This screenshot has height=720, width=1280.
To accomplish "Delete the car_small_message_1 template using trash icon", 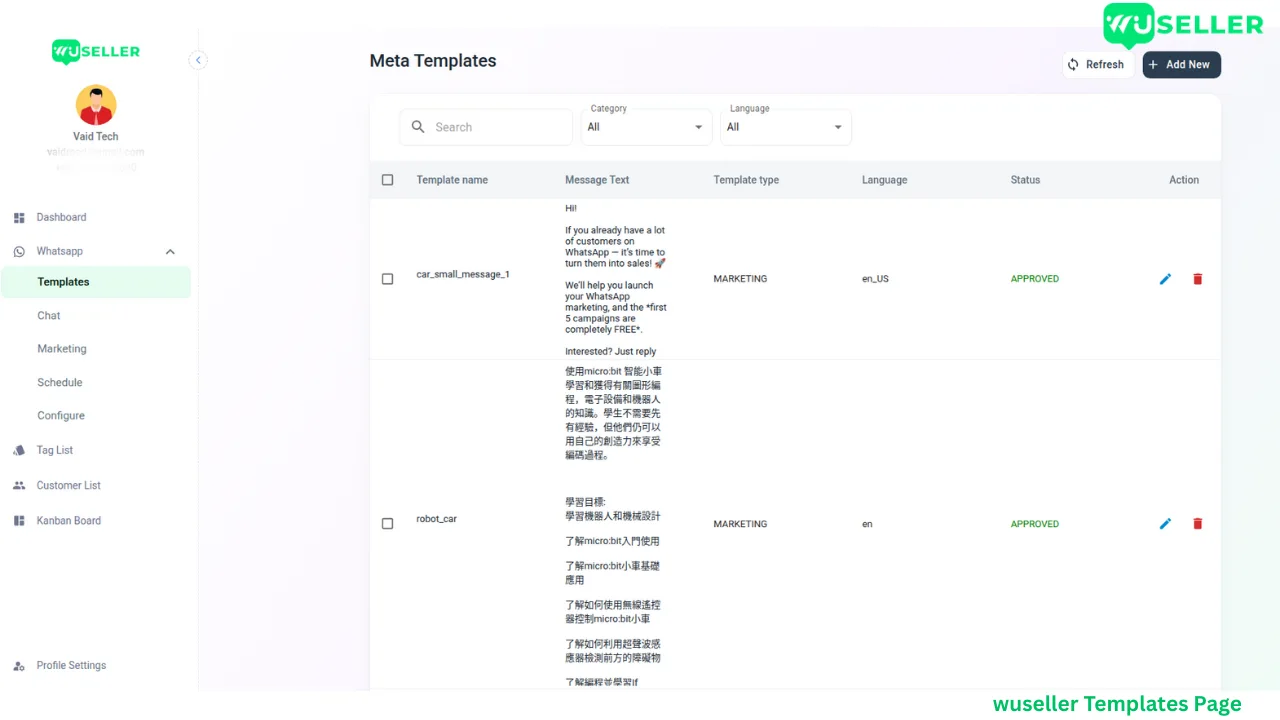I will click(1197, 279).
